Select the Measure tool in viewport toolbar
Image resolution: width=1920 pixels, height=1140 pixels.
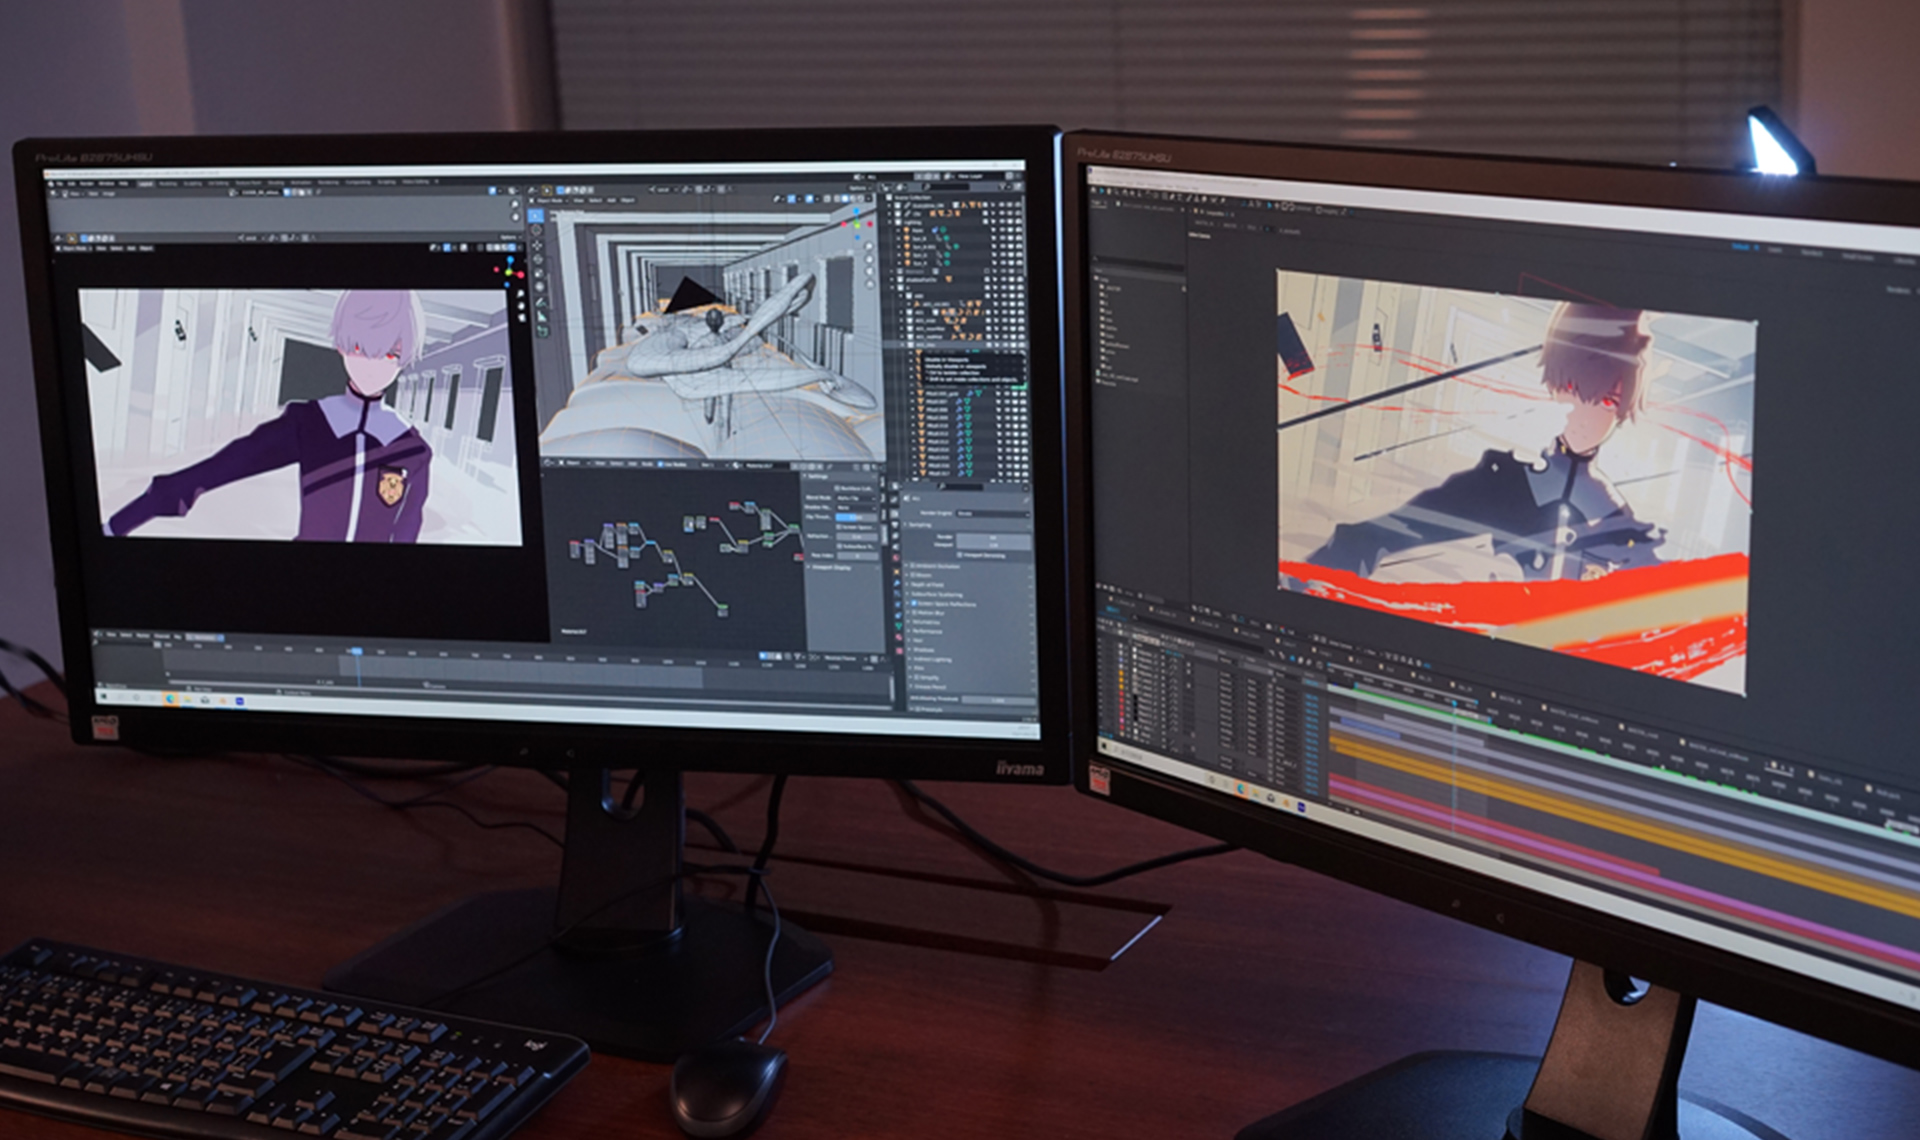click(x=542, y=316)
